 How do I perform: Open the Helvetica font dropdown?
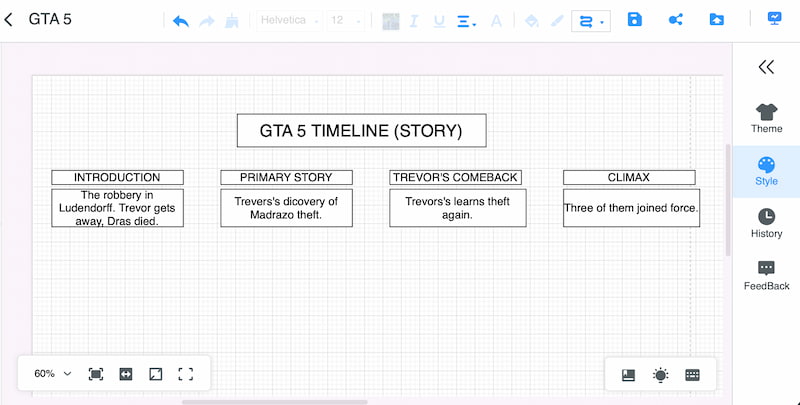[x=289, y=20]
